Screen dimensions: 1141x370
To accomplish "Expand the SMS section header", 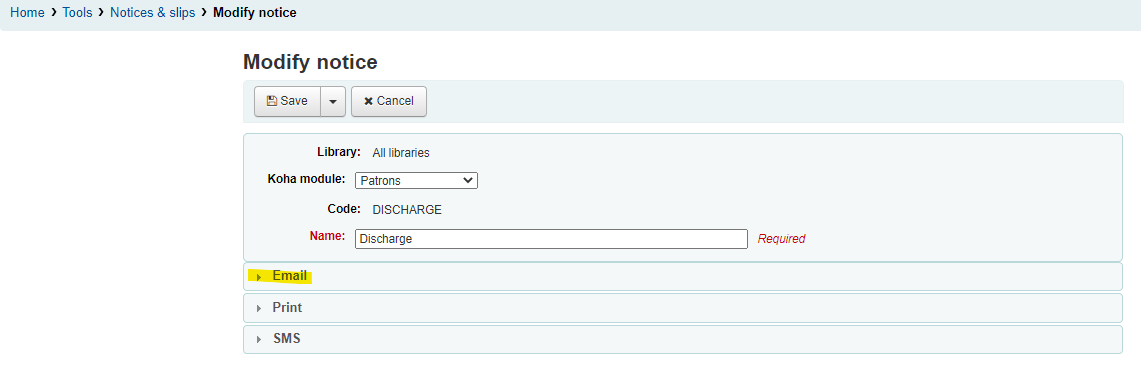I will tap(683, 339).
